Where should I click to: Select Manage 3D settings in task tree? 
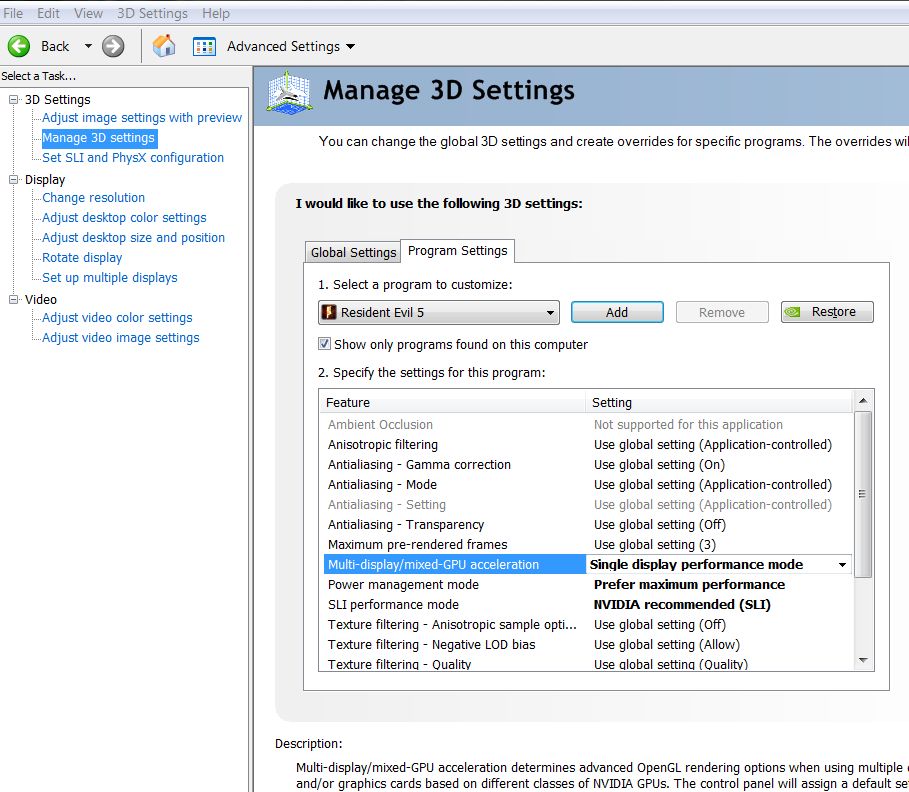tap(99, 138)
